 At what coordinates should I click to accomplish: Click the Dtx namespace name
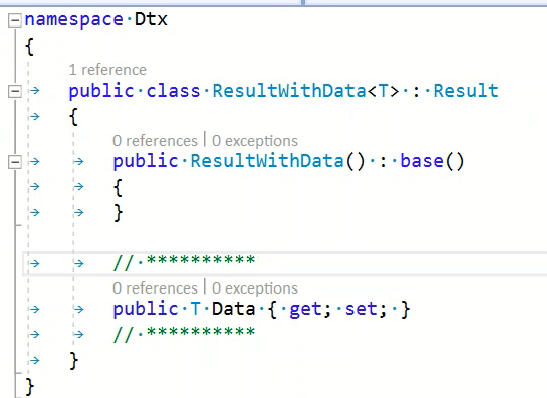click(x=151, y=19)
